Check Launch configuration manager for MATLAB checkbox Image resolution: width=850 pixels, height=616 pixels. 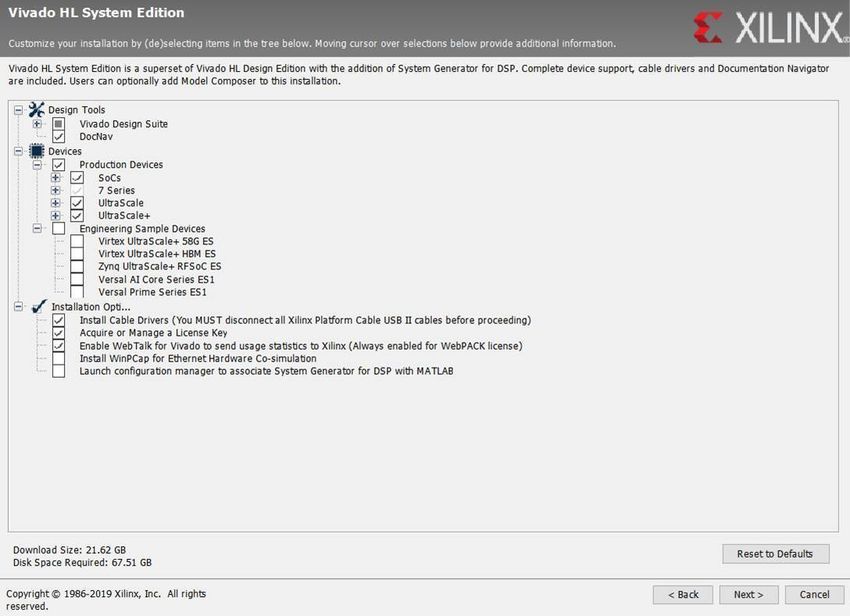click(x=59, y=371)
